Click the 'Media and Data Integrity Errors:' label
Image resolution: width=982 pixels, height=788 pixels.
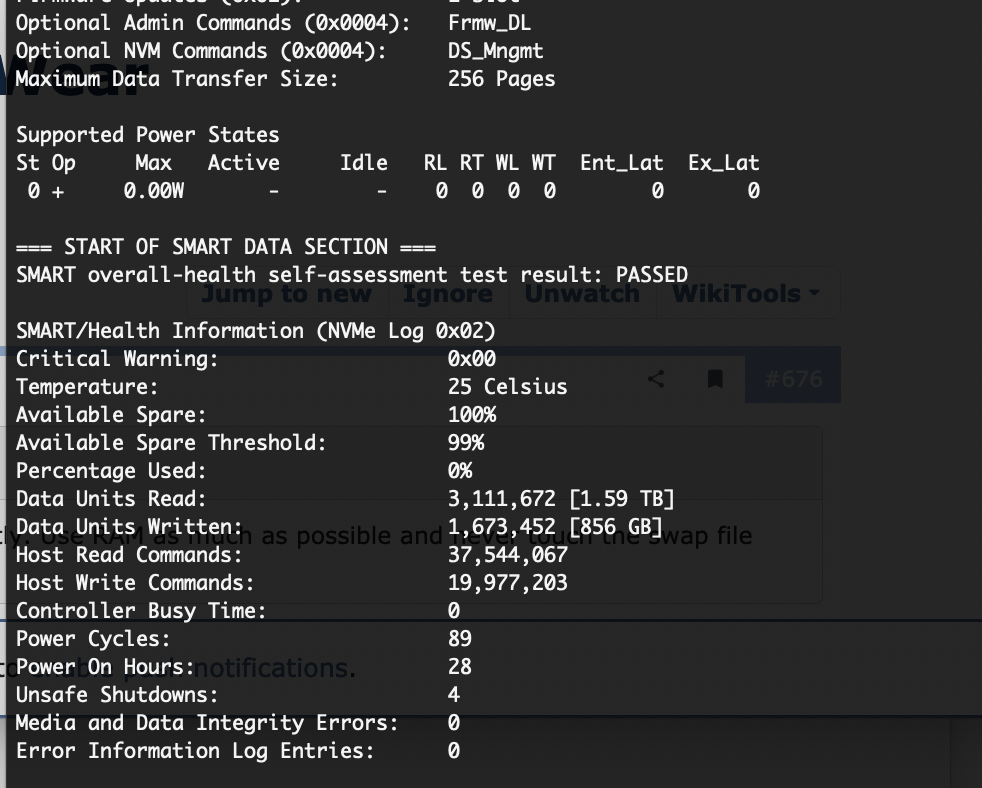207,723
